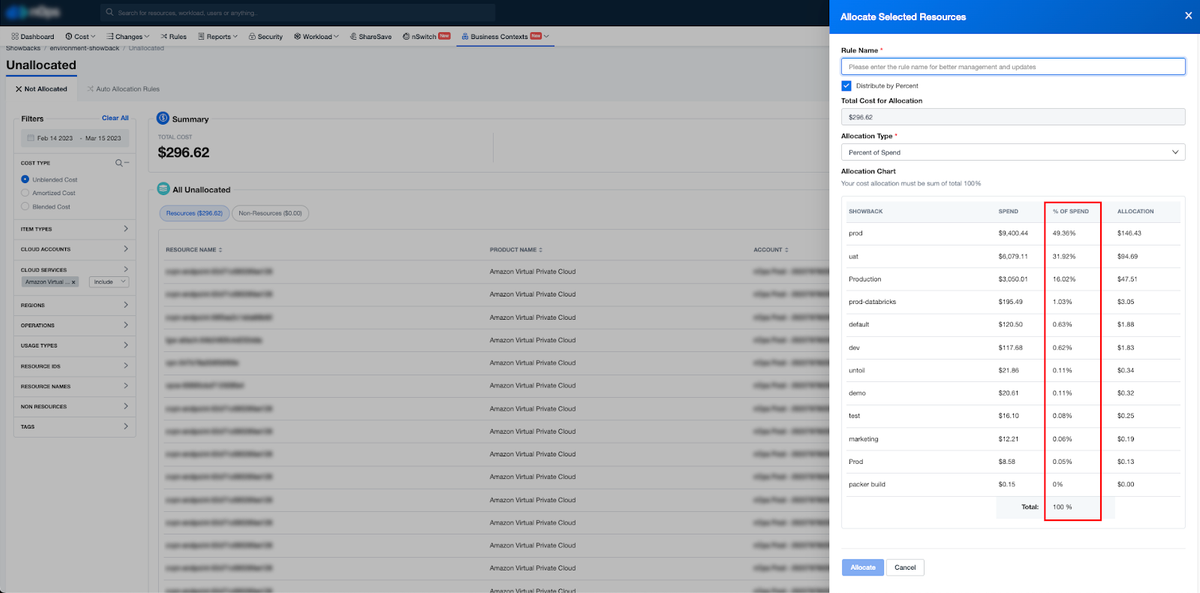Sort by Account column arrows
1200x593 pixels.
coord(786,250)
